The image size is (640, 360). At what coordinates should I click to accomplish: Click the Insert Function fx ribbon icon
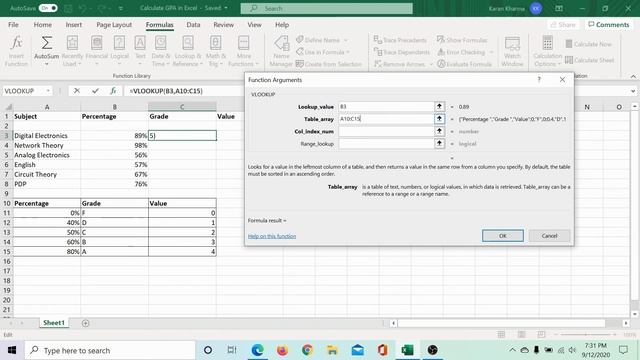coord(16,51)
